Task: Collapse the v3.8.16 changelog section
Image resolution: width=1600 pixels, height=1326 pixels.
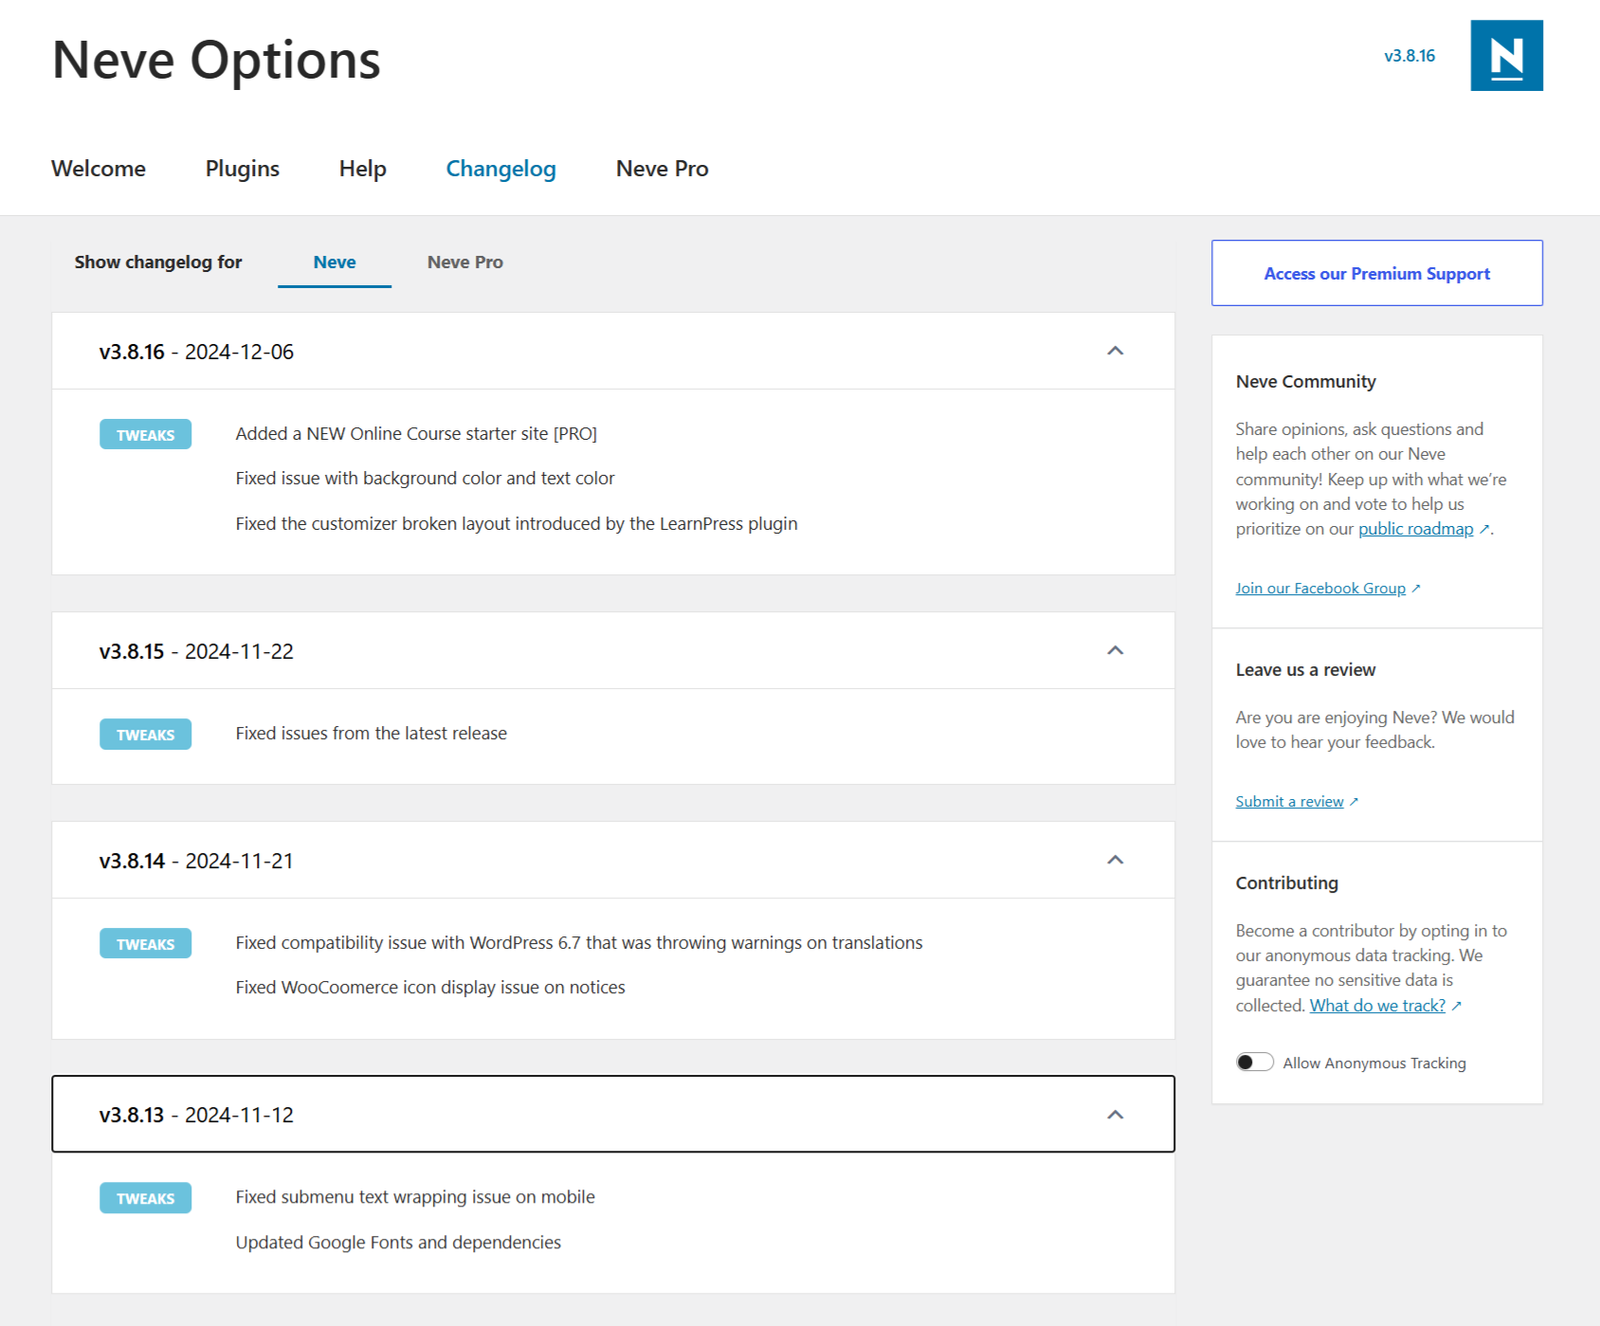Action: pyautogui.click(x=1115, y=351)
